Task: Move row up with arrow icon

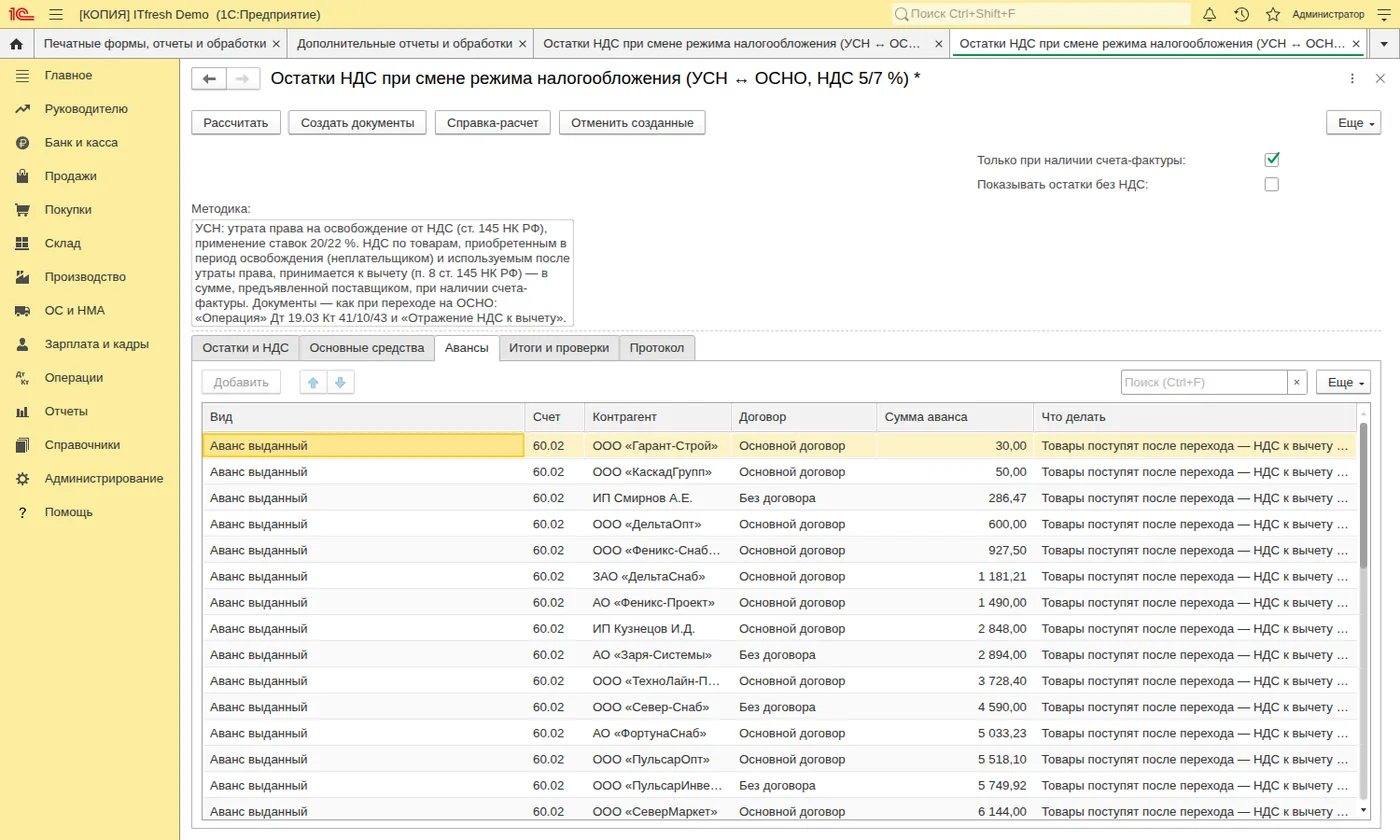Action: point(313,382)
